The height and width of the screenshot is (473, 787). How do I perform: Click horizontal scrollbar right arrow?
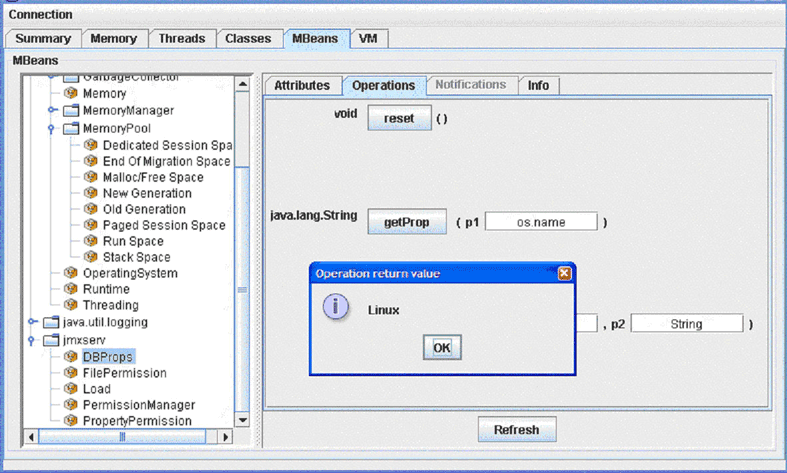tap(225, 437)
